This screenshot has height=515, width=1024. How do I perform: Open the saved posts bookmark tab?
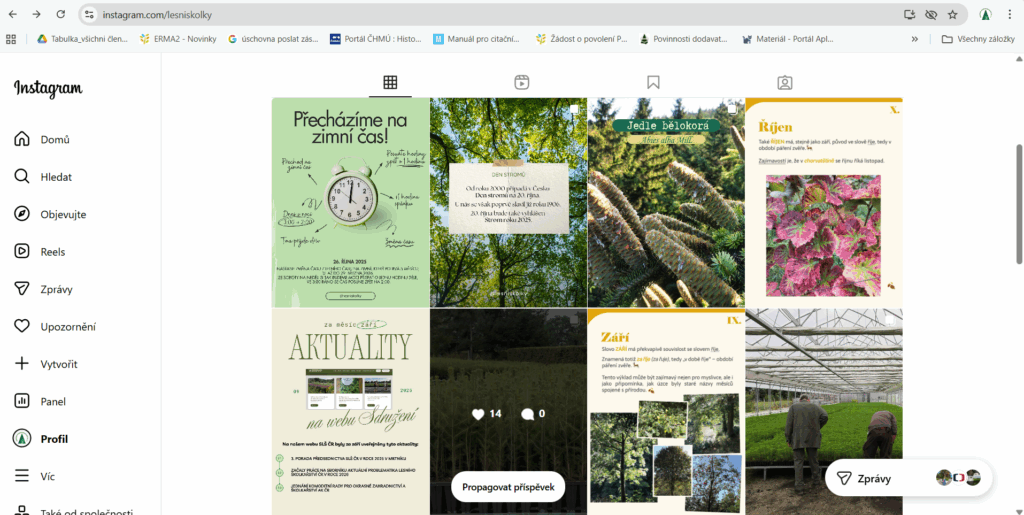(x=653, y=82)
